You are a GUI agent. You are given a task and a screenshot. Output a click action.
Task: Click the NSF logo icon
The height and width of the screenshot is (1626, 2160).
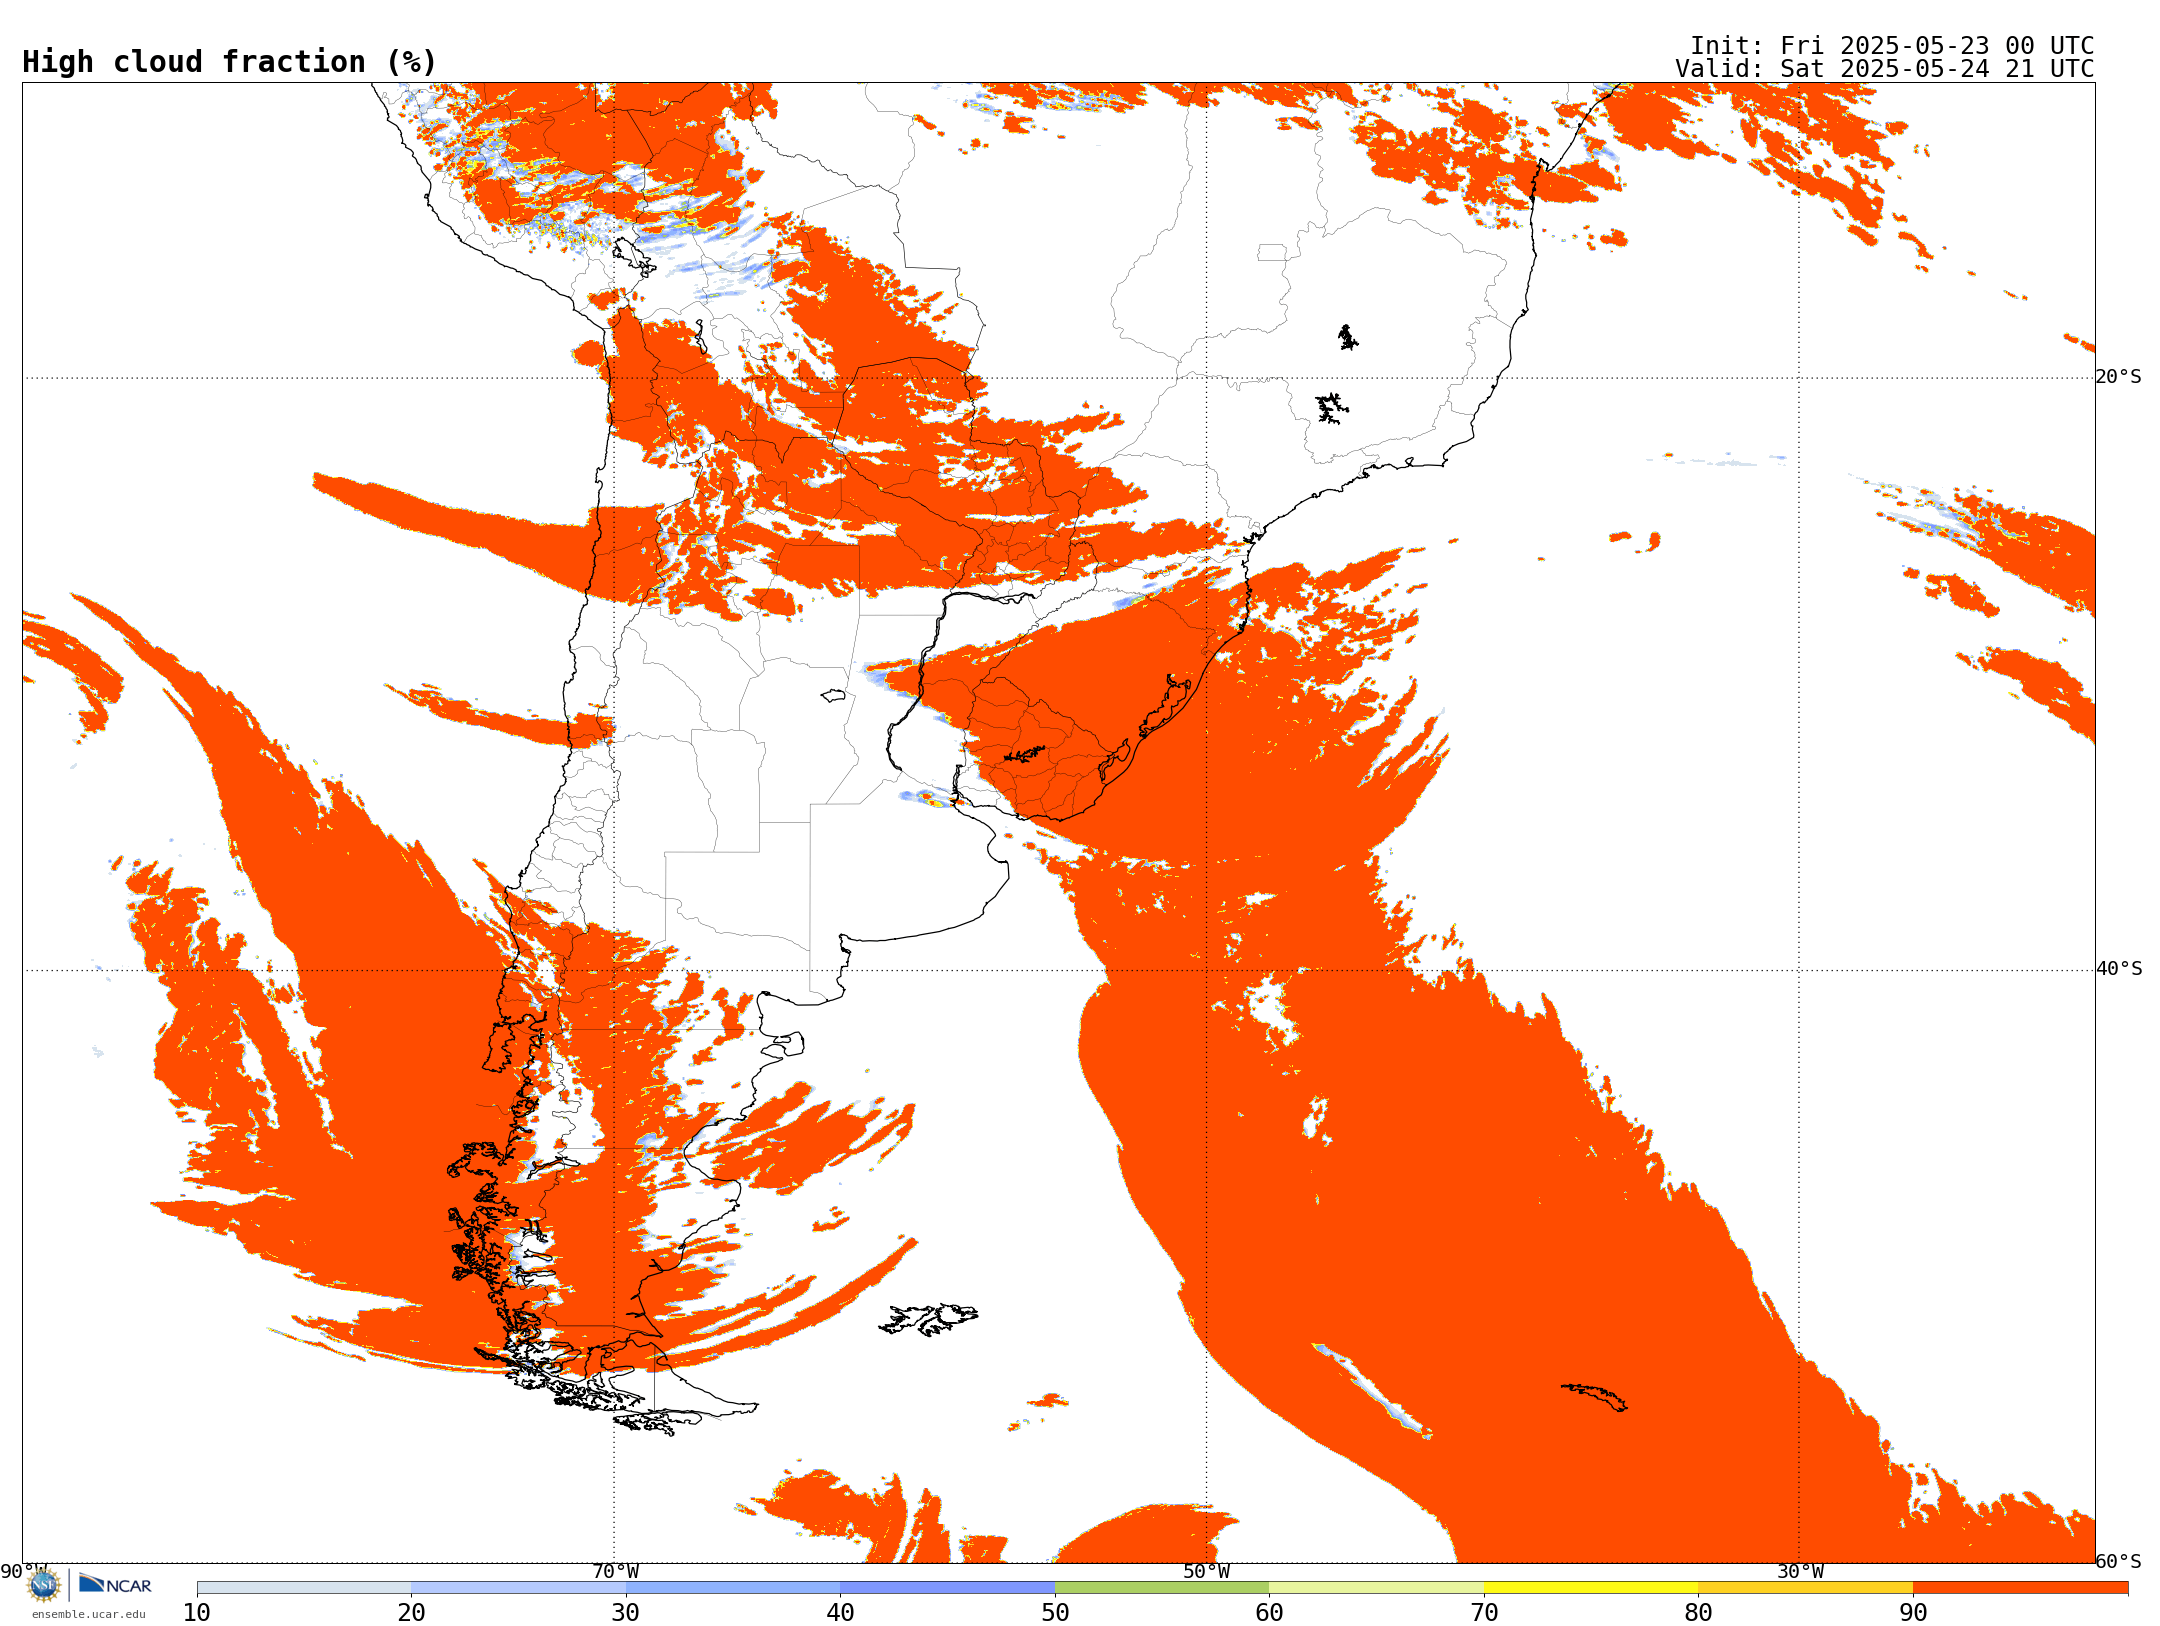pyautogui.click(x=44, y=1585)
